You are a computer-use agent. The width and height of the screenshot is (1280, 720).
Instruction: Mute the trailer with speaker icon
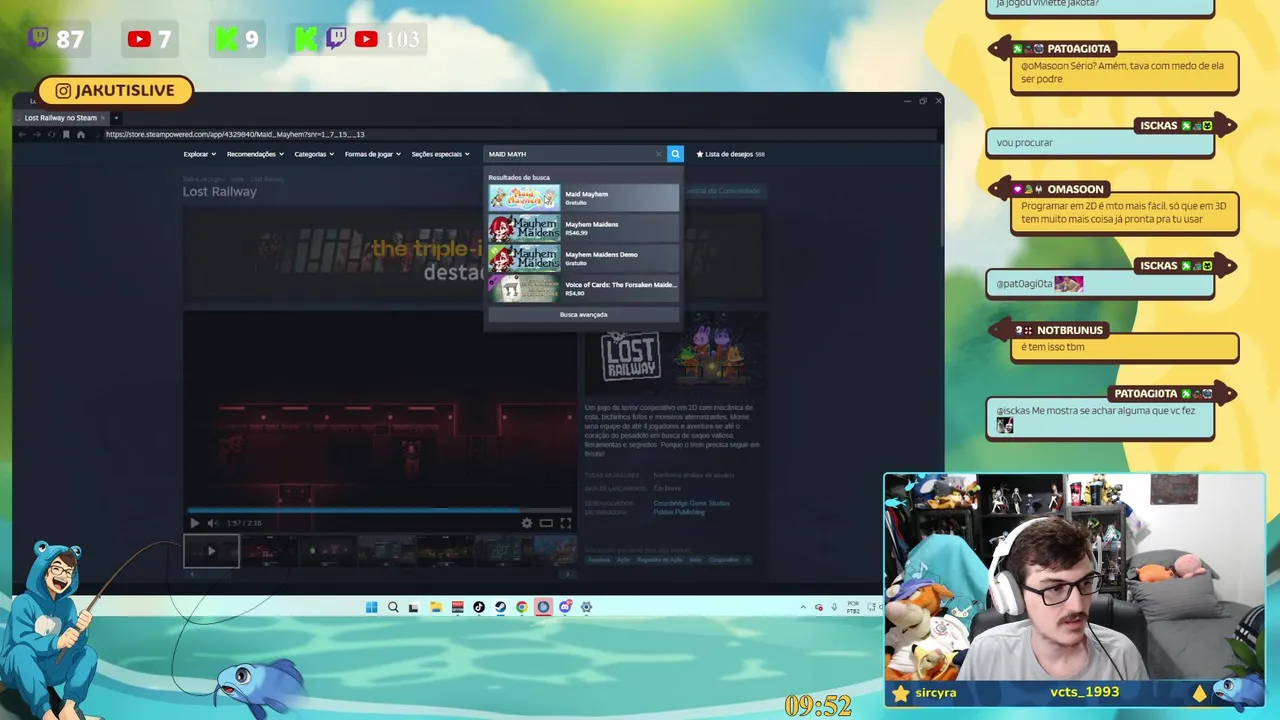[212, 523]
